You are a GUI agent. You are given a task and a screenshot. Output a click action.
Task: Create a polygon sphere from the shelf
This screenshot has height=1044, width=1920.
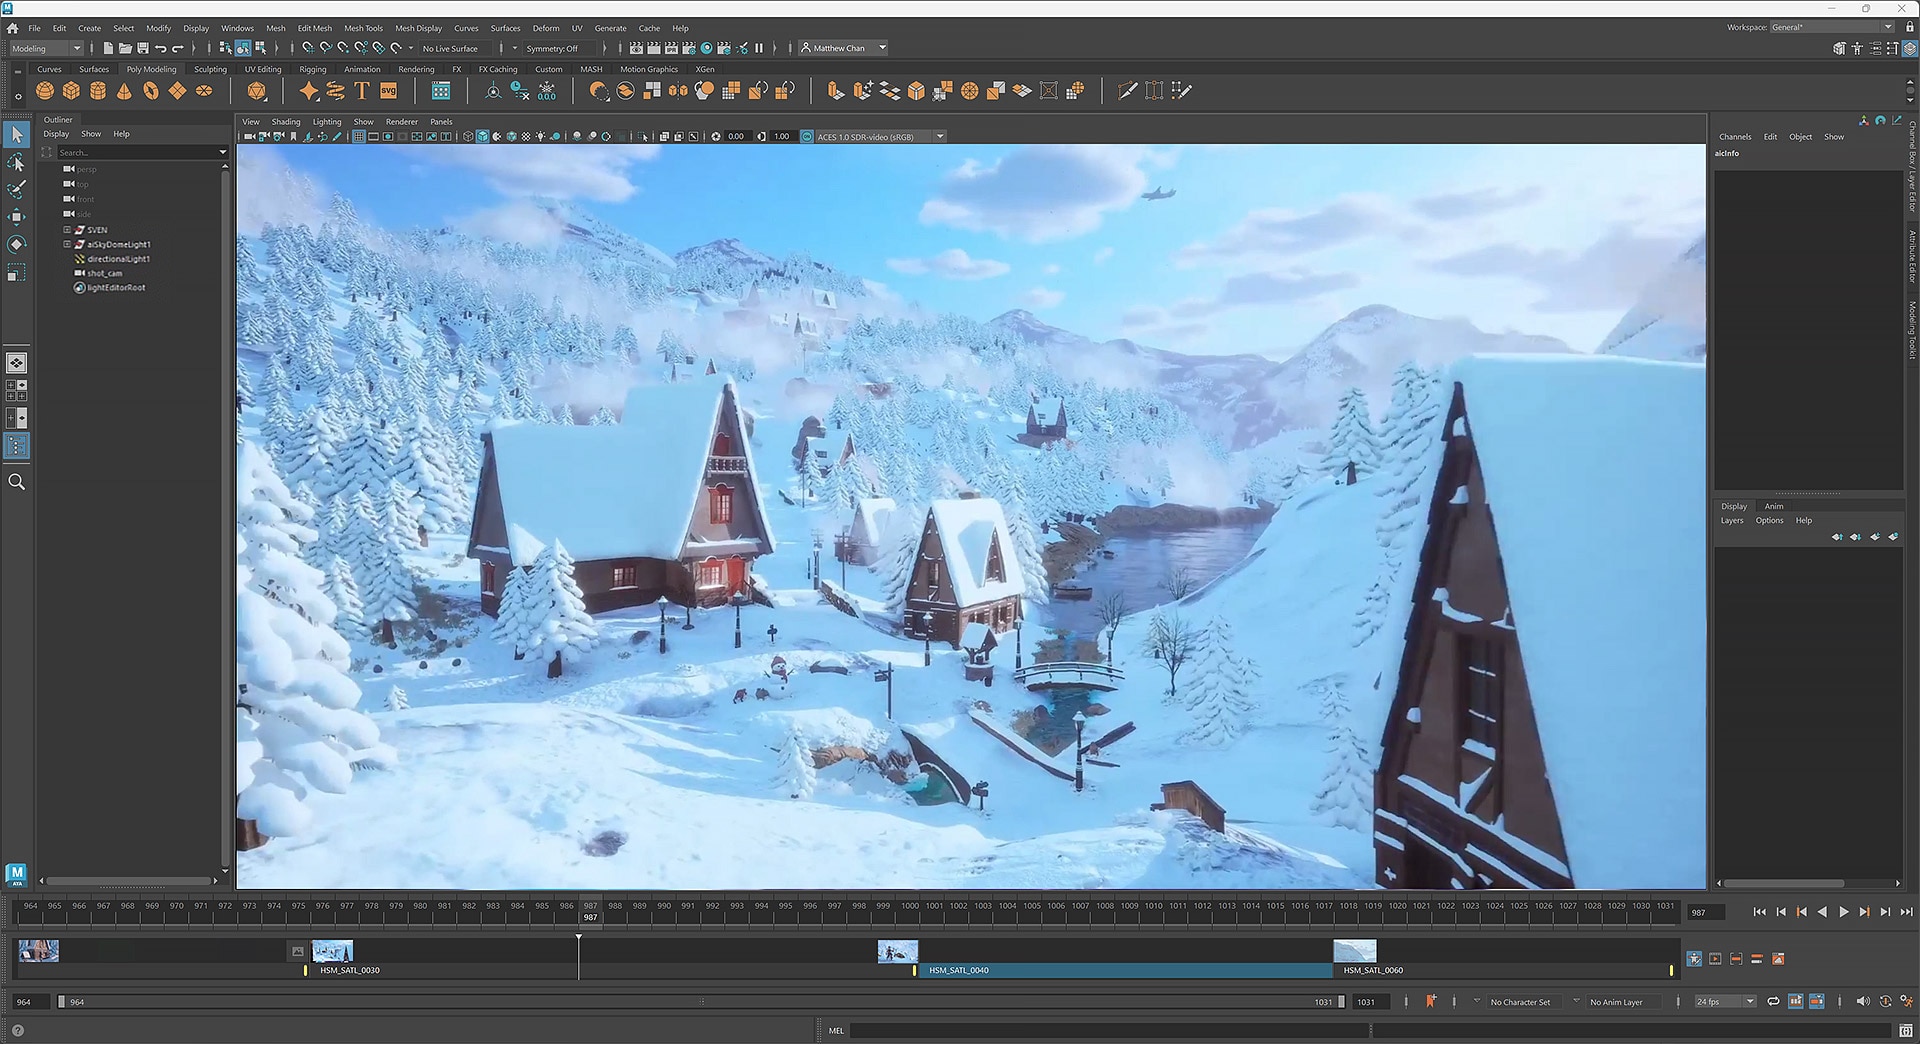(x=45, y=91)
